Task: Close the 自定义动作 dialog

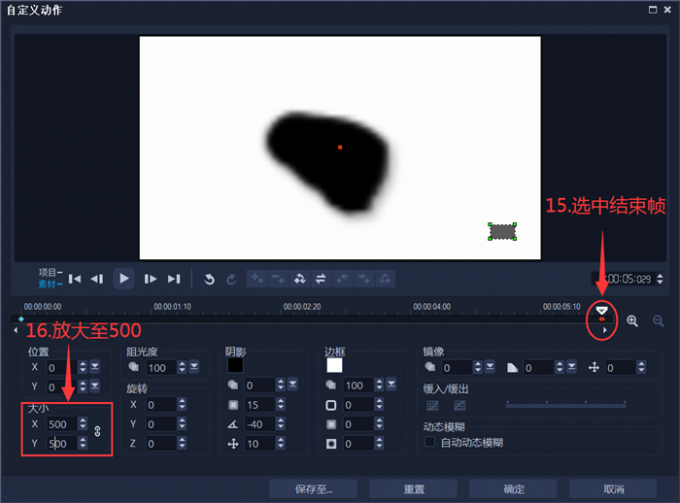Action: click(667, 10)
